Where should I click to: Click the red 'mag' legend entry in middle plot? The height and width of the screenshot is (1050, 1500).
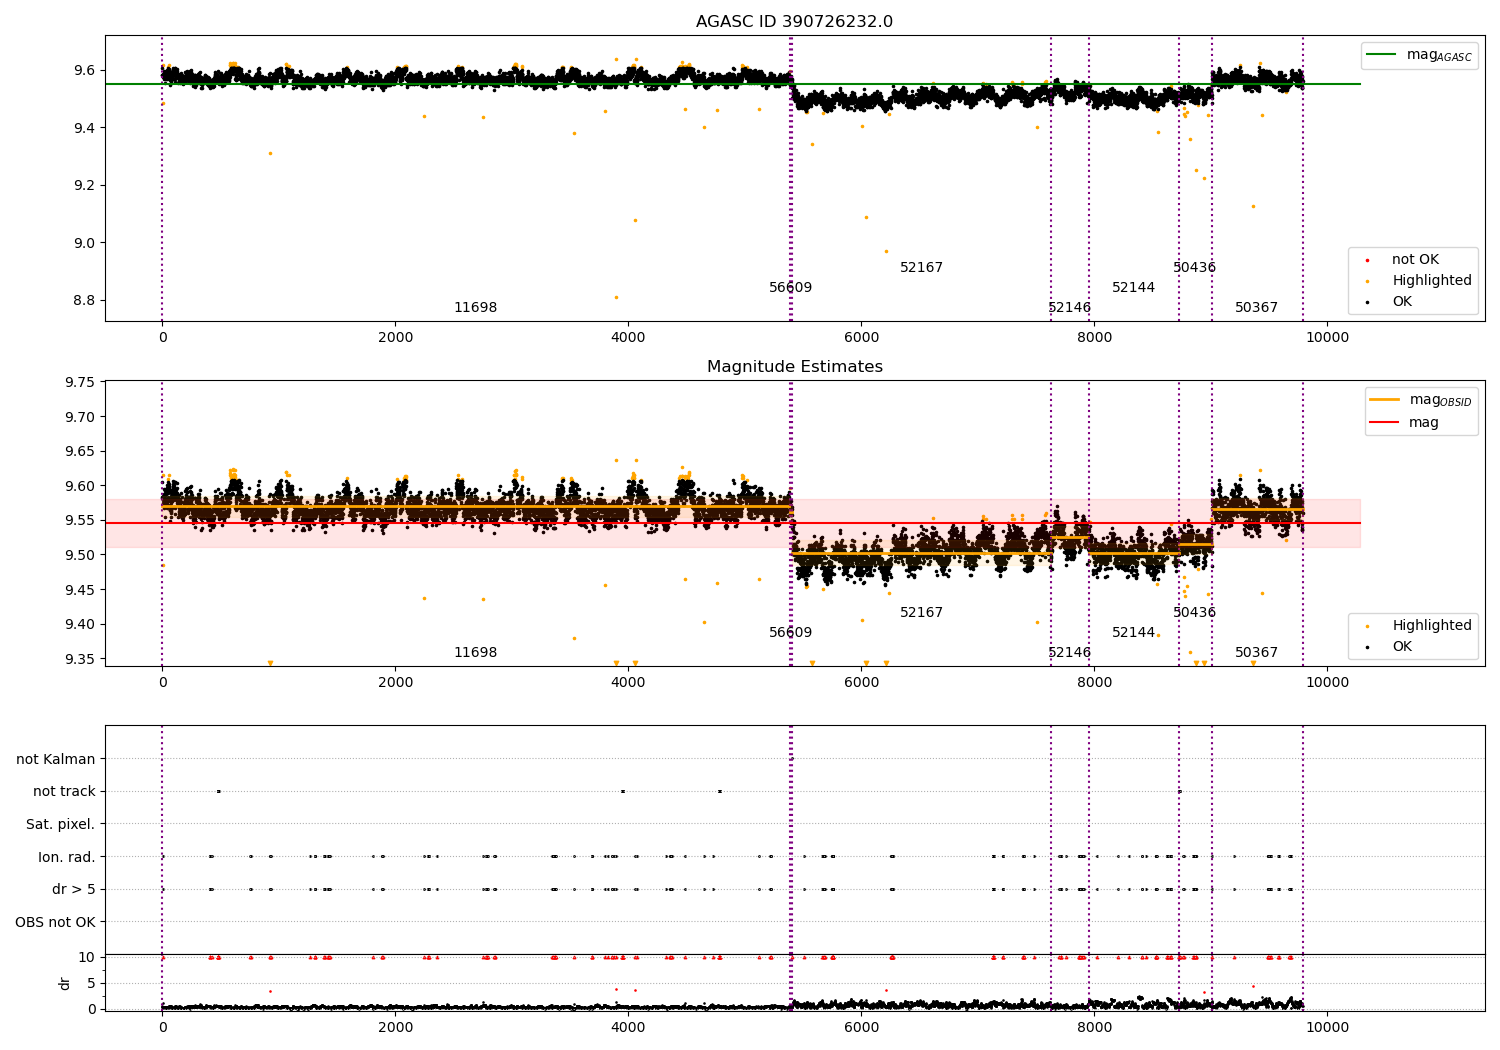[1404, 423]
